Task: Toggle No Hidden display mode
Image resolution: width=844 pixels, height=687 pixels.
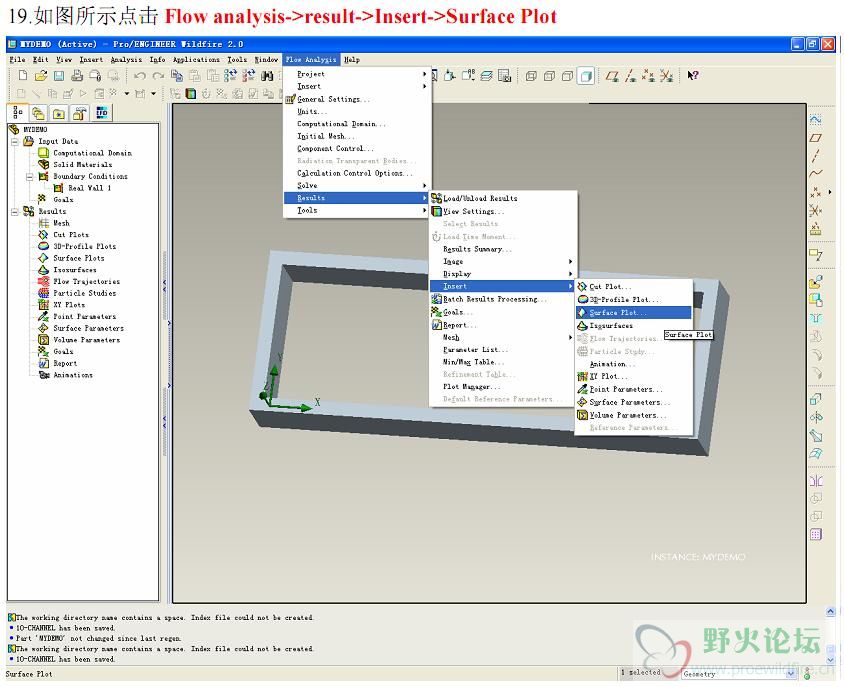Action: (x=567, y=76)
